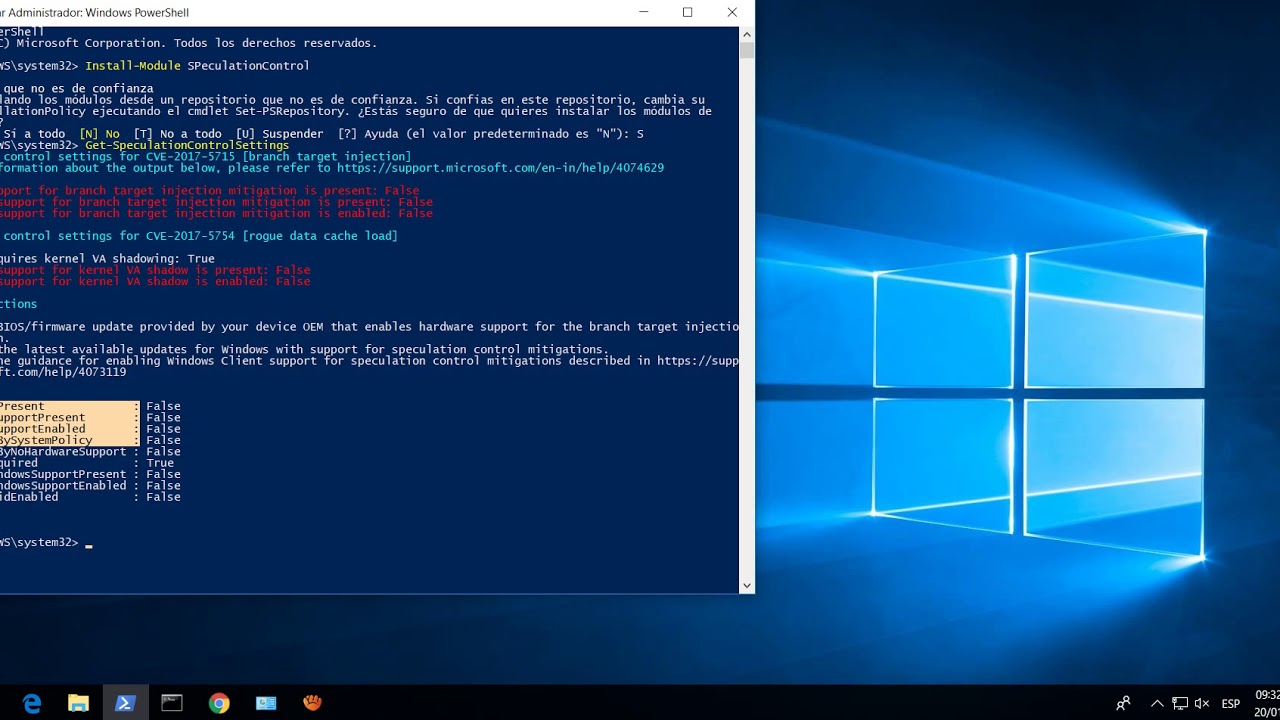Show hidden system tray icons
The height and width of the screenshot is (720, 1280).
pyautogui.click(x=1157, y=703)
